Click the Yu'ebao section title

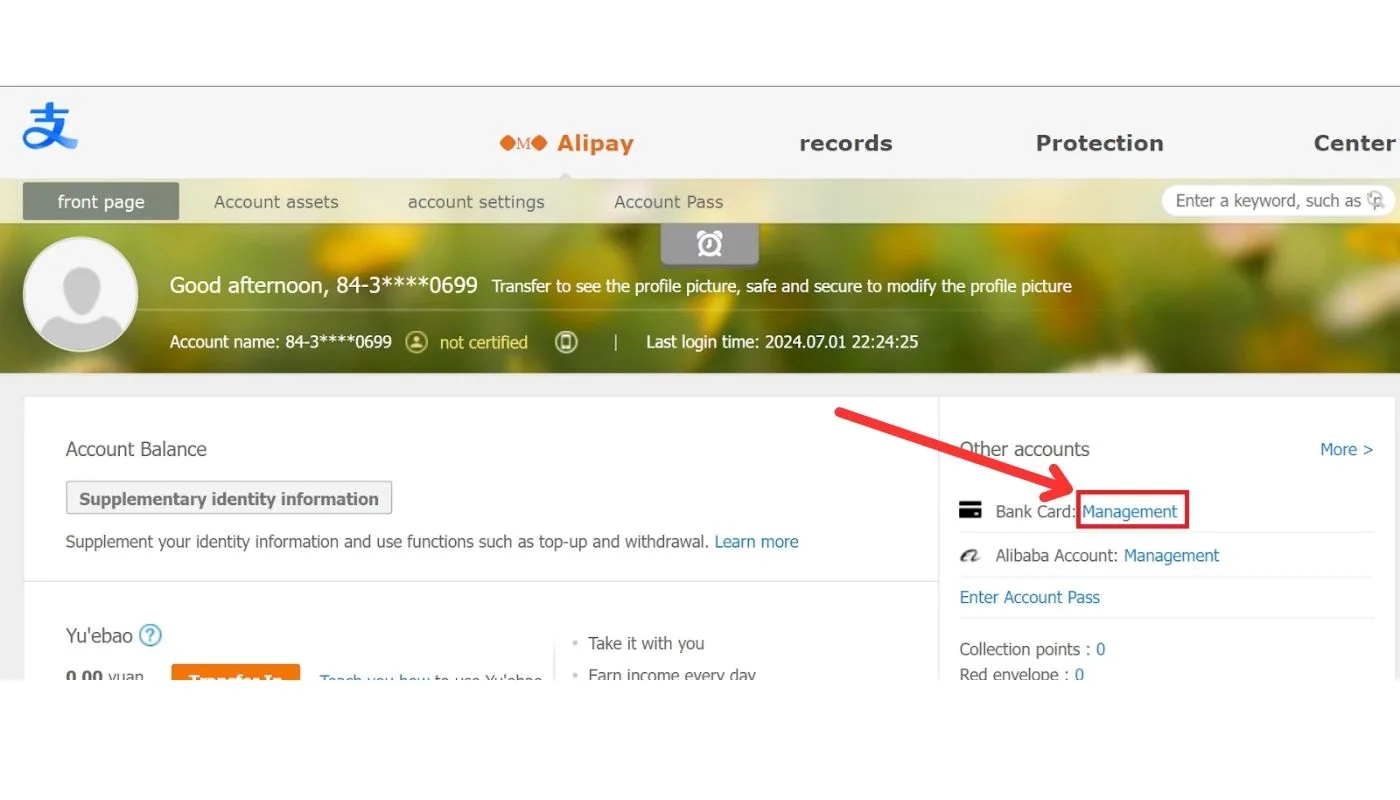[99, 635]
